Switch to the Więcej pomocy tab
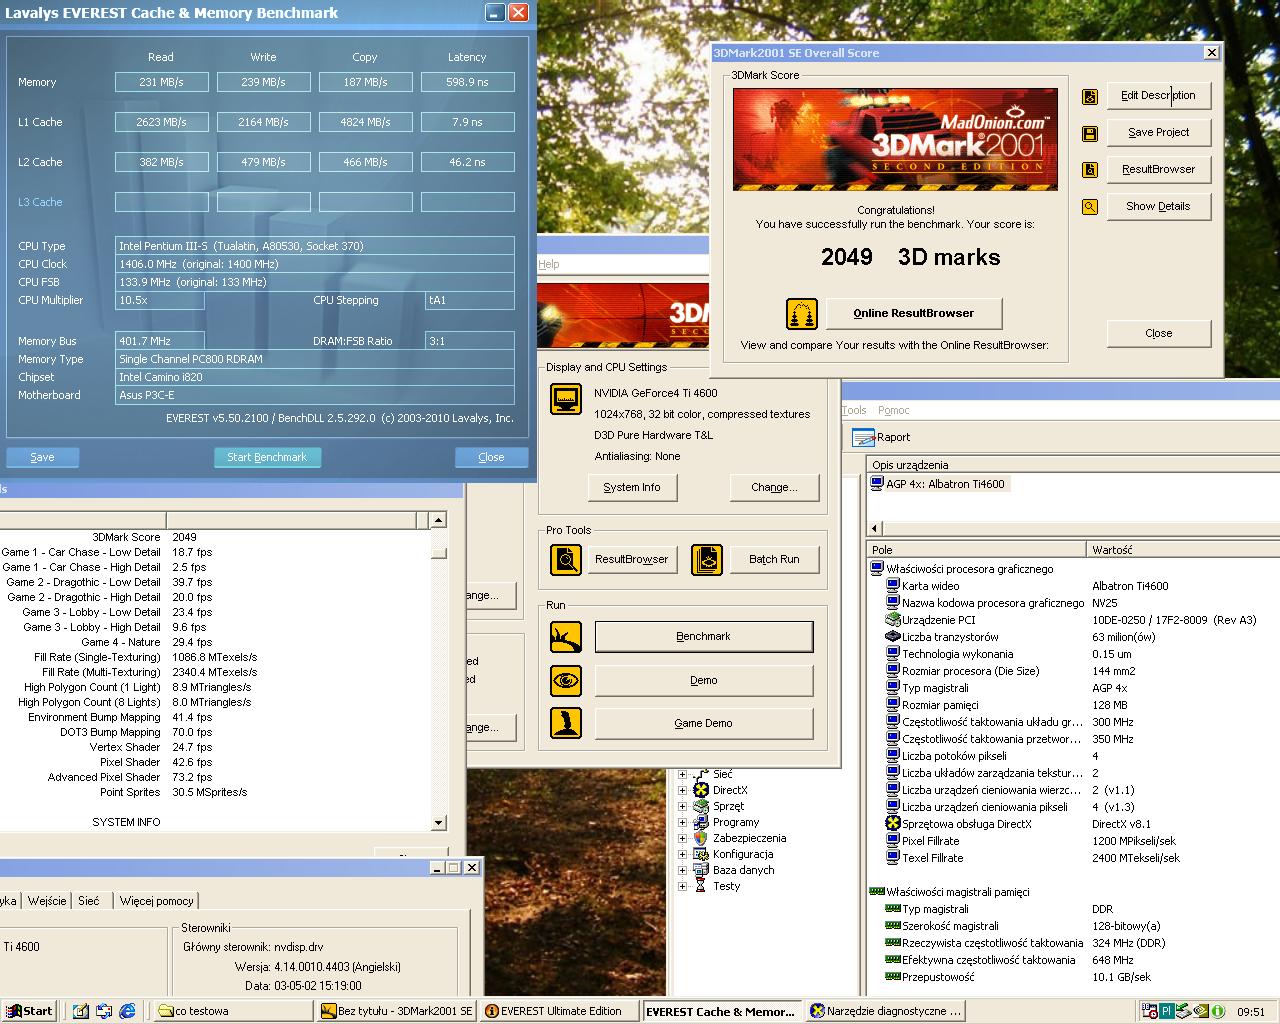Viewport: 1280px width, 1024px height. pos(156,901)
